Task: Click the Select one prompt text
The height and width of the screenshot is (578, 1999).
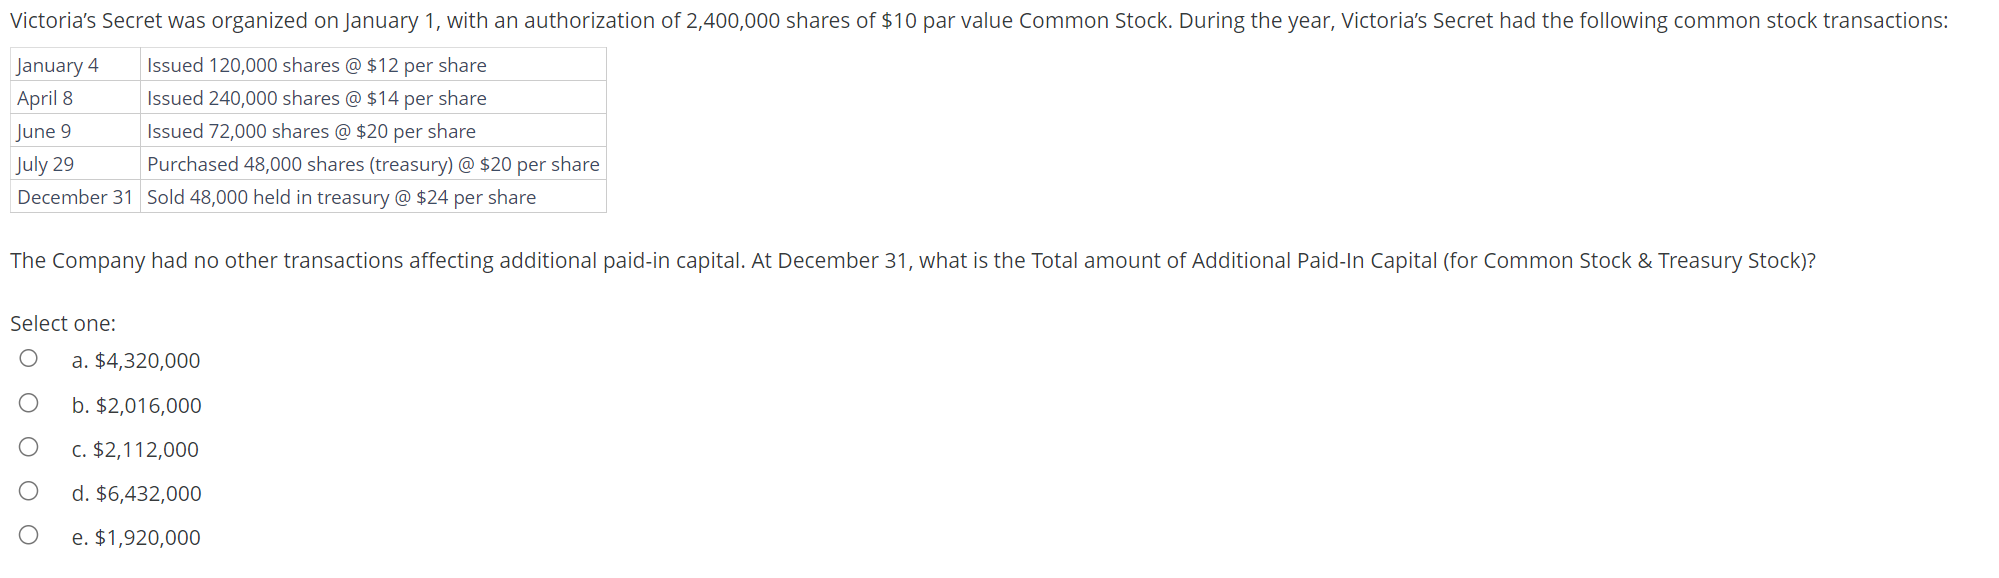Action: [x=62, y=323]
